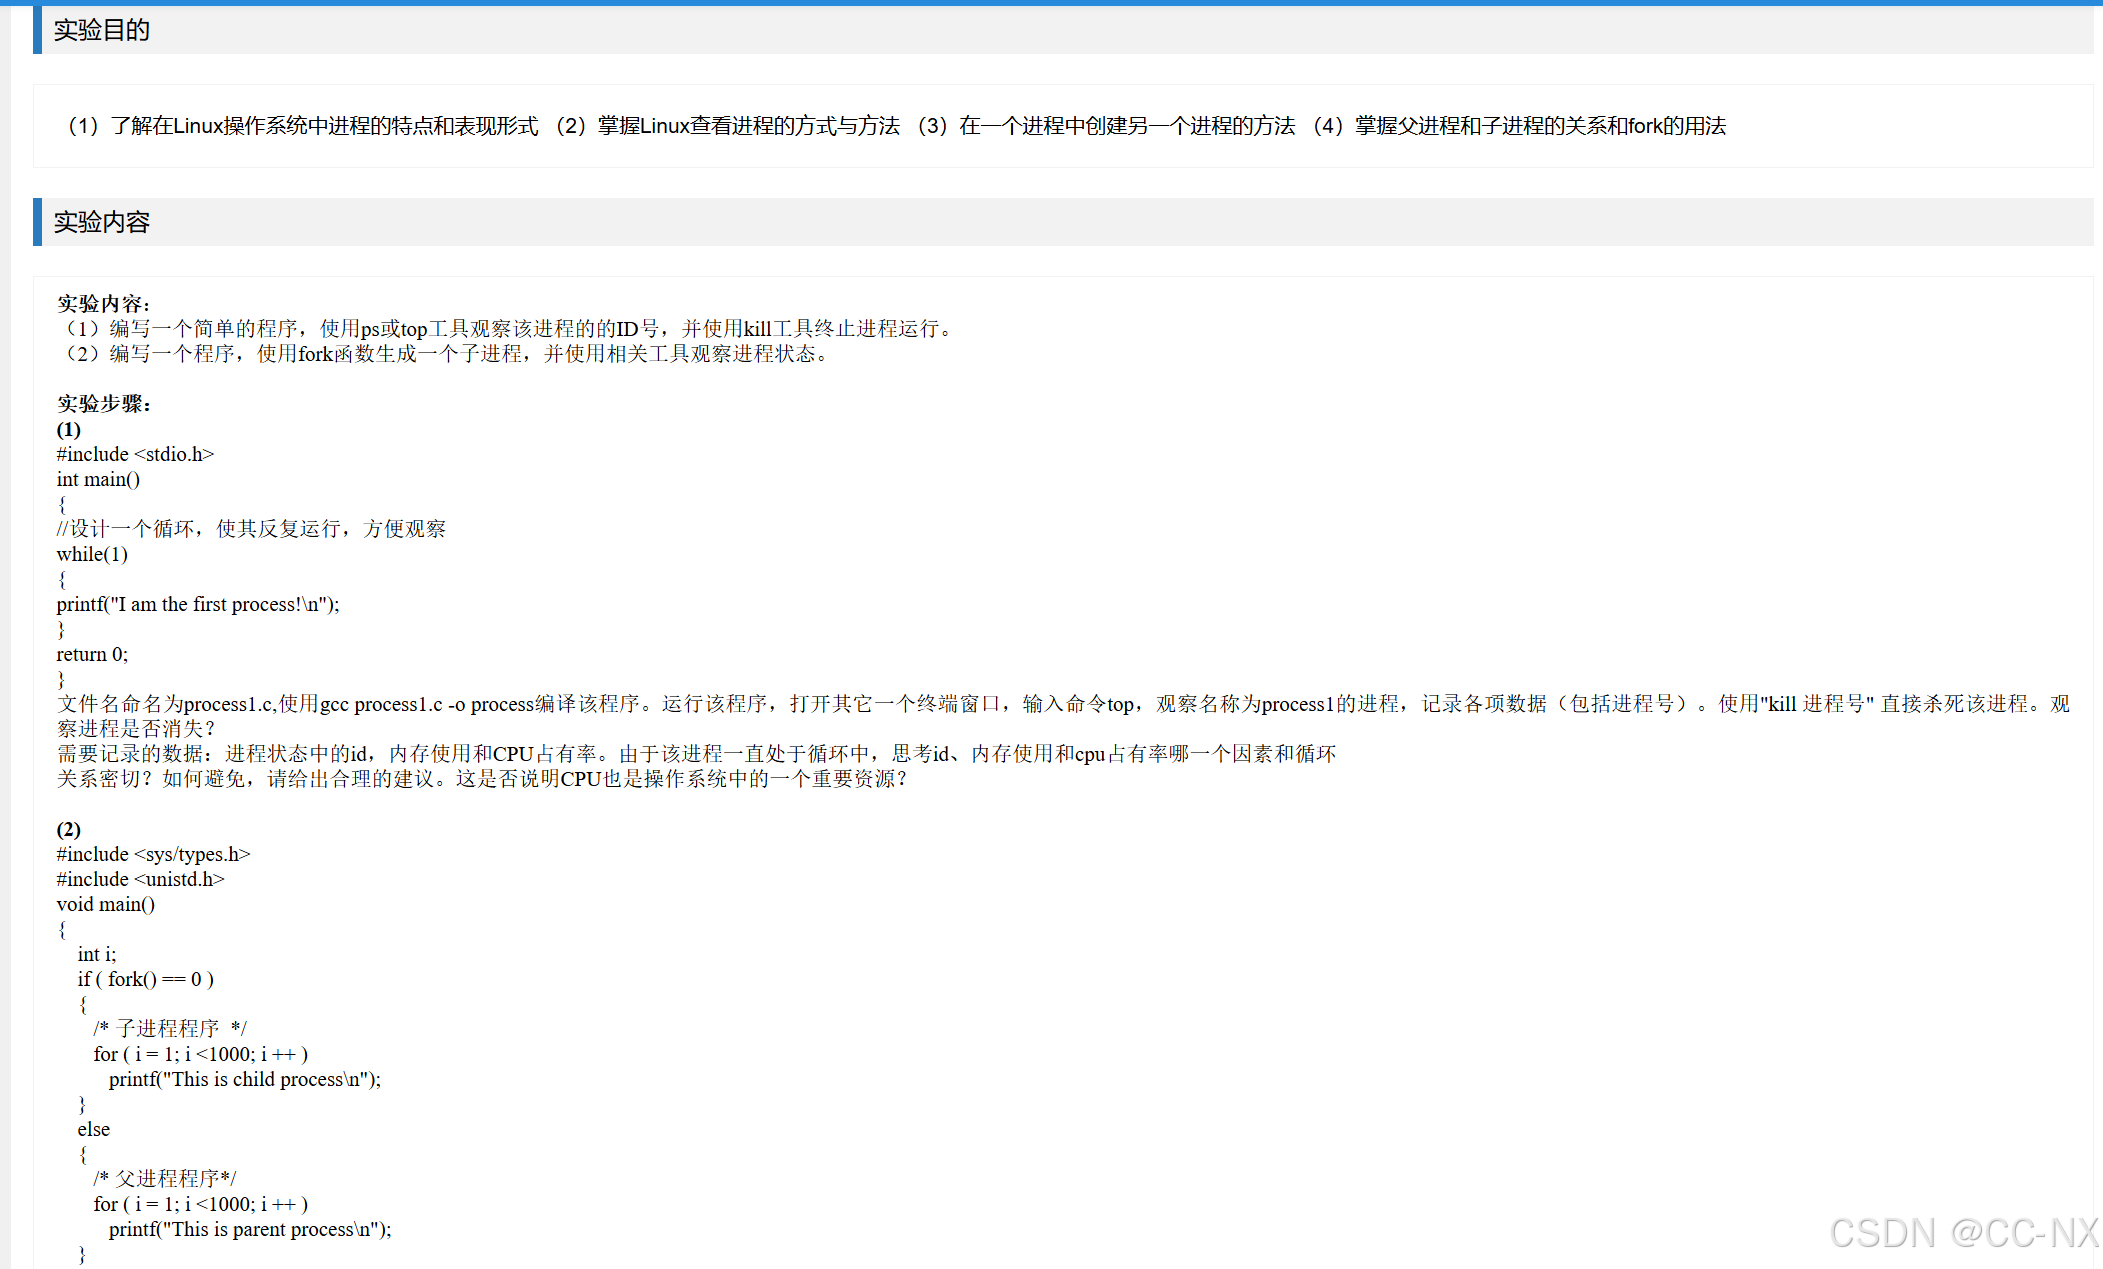2103x1269 pixels.
Task: Click the #include <sys/types.h> line
Action: point(153,854)
